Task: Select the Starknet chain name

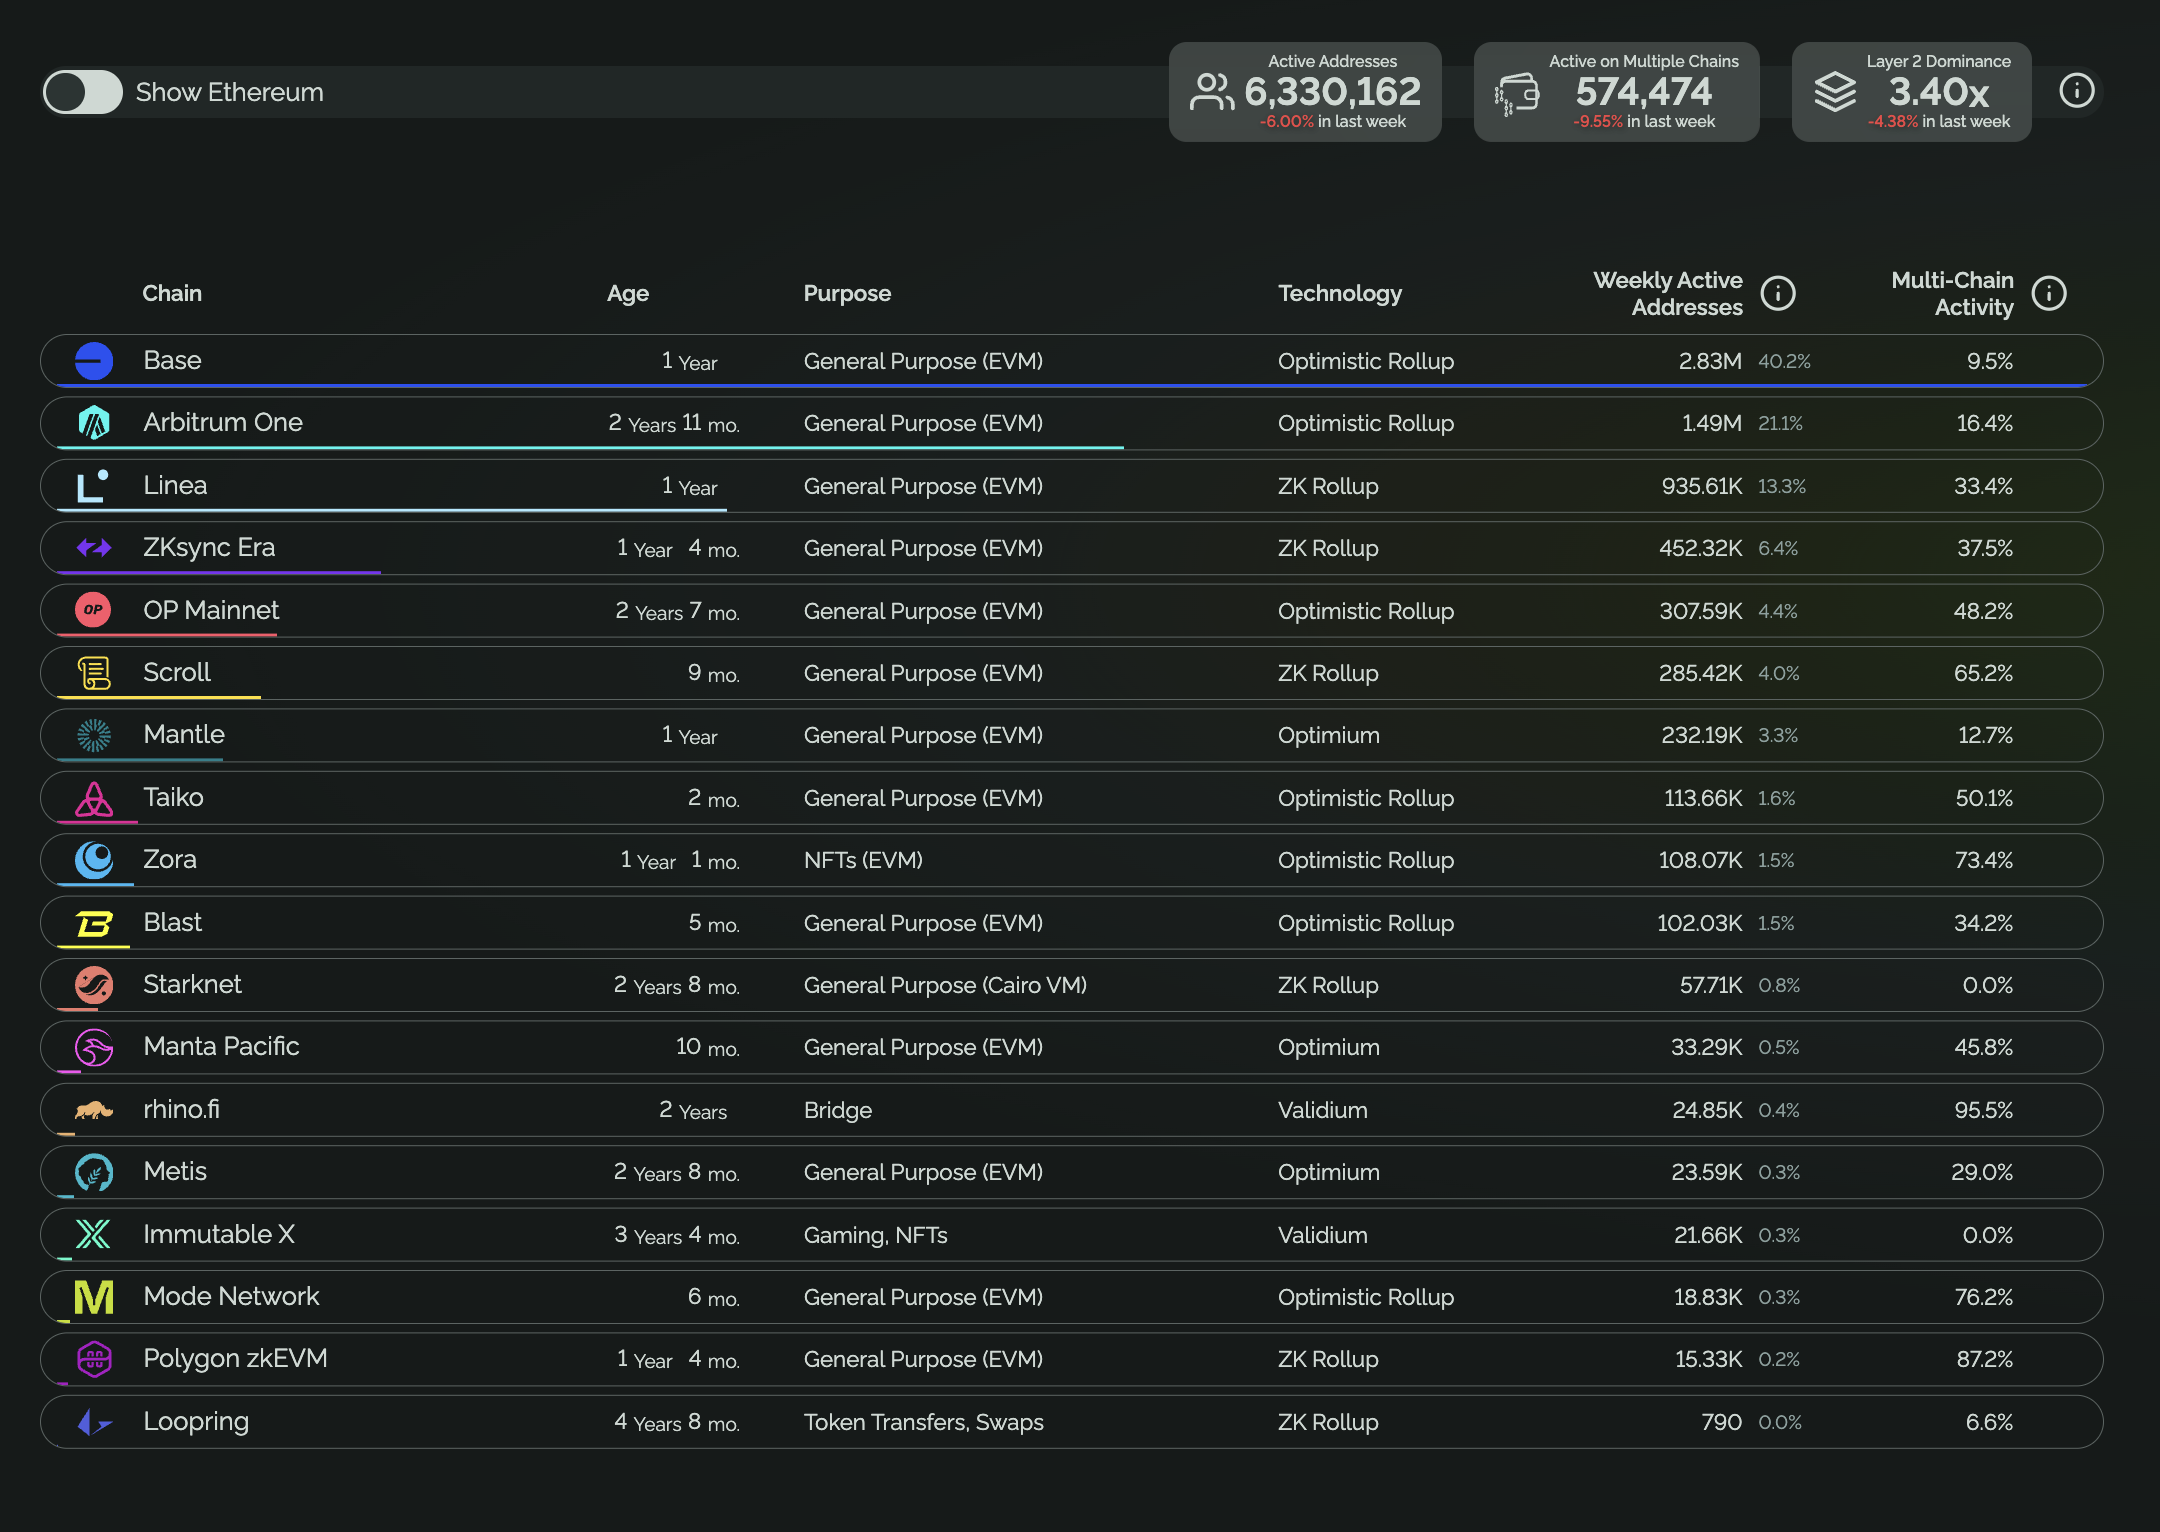Action: pos(192,984)
